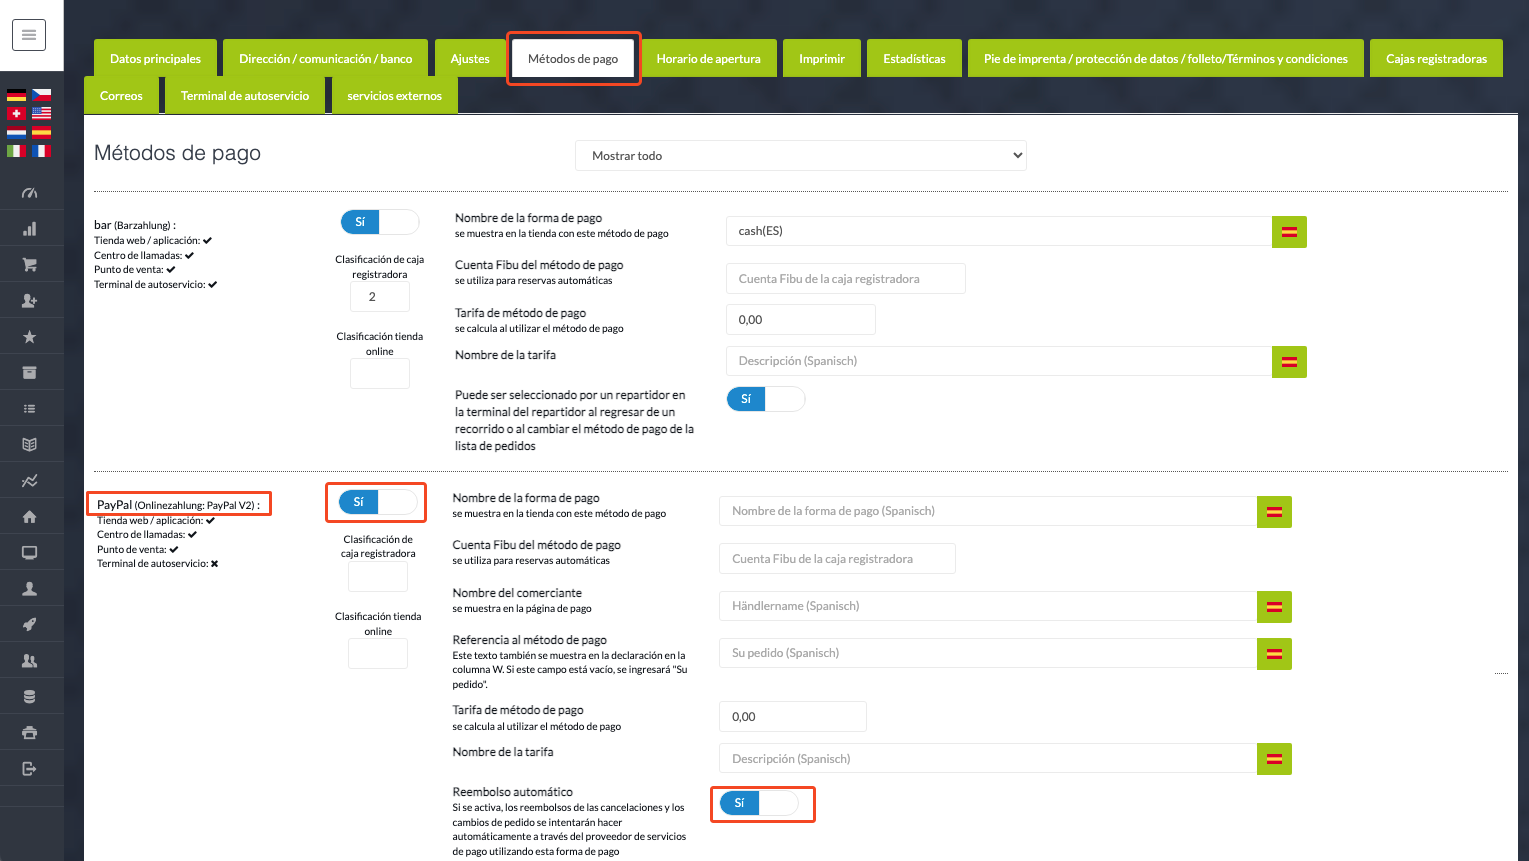Click the archive box icon in sidebar
The width and height of the screenshot is (1529, 861).
point(30,373)
